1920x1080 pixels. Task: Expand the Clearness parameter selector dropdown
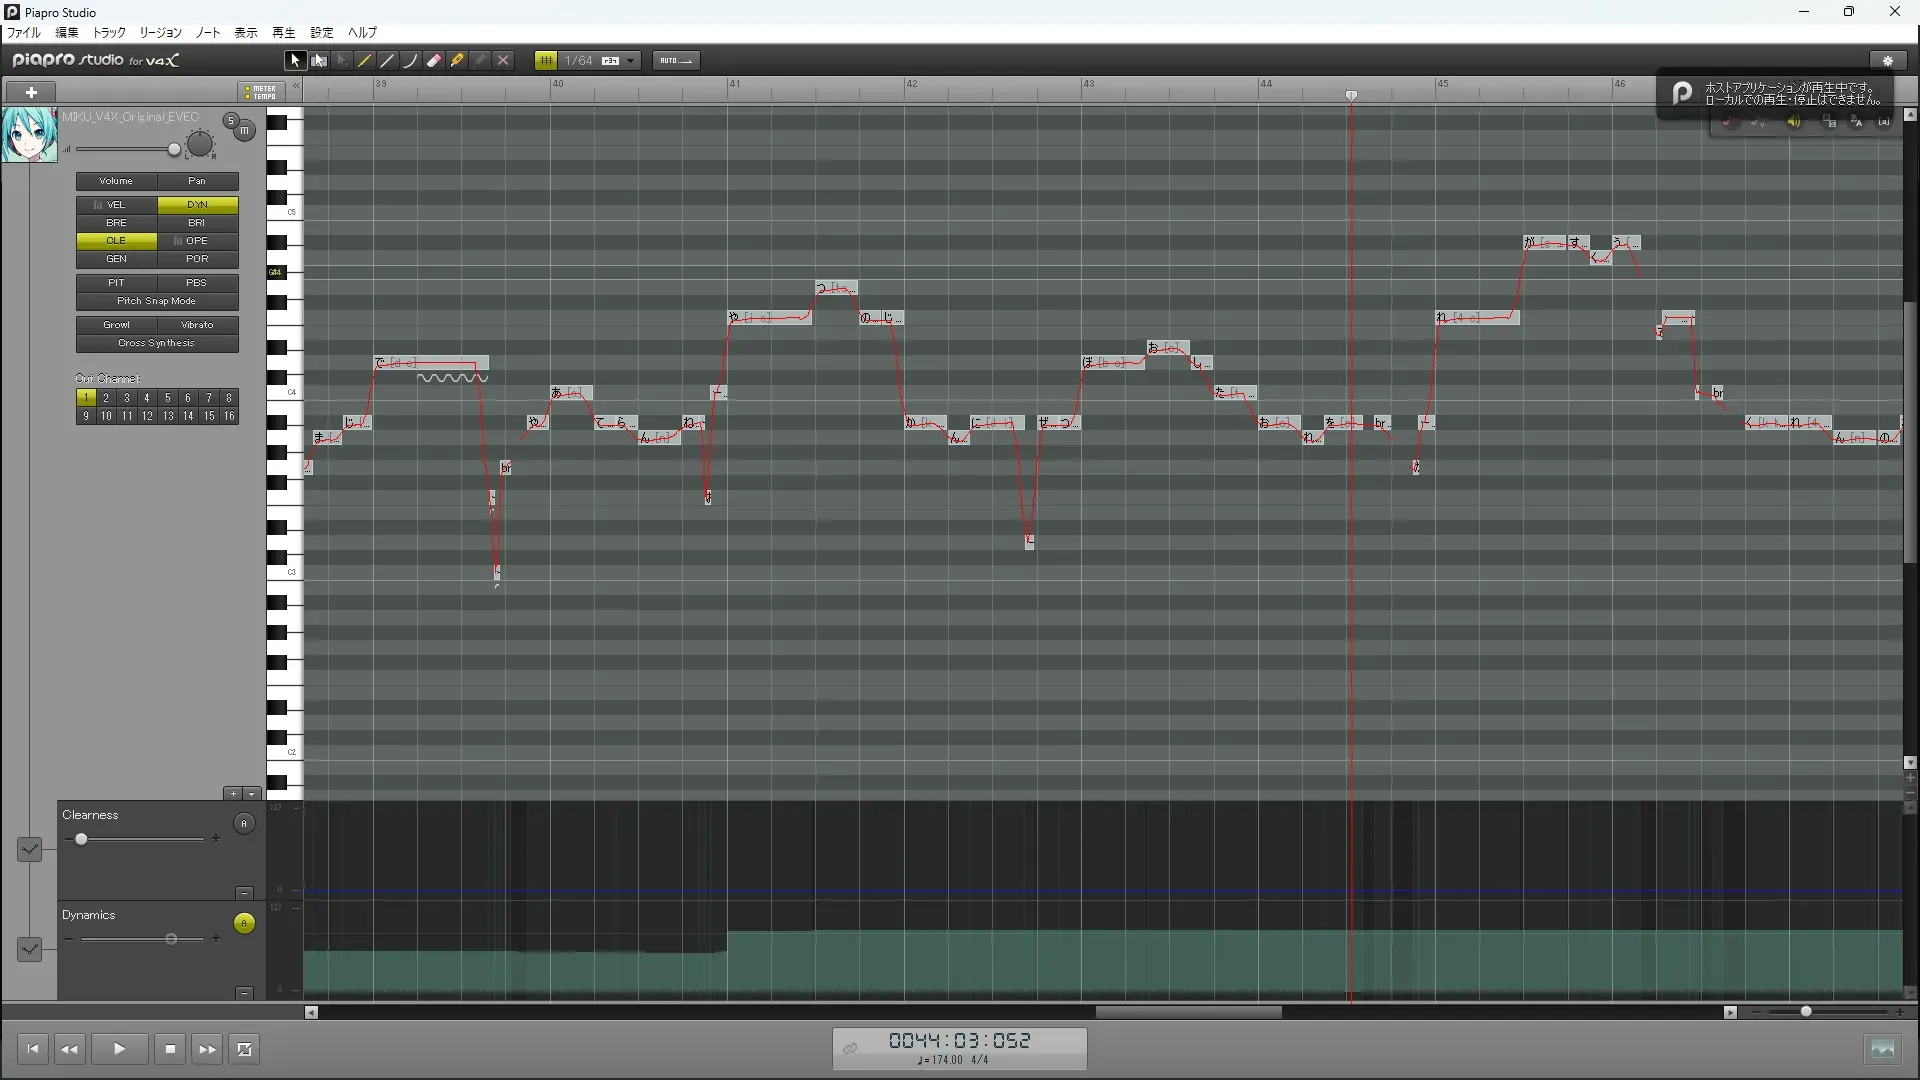29,849
